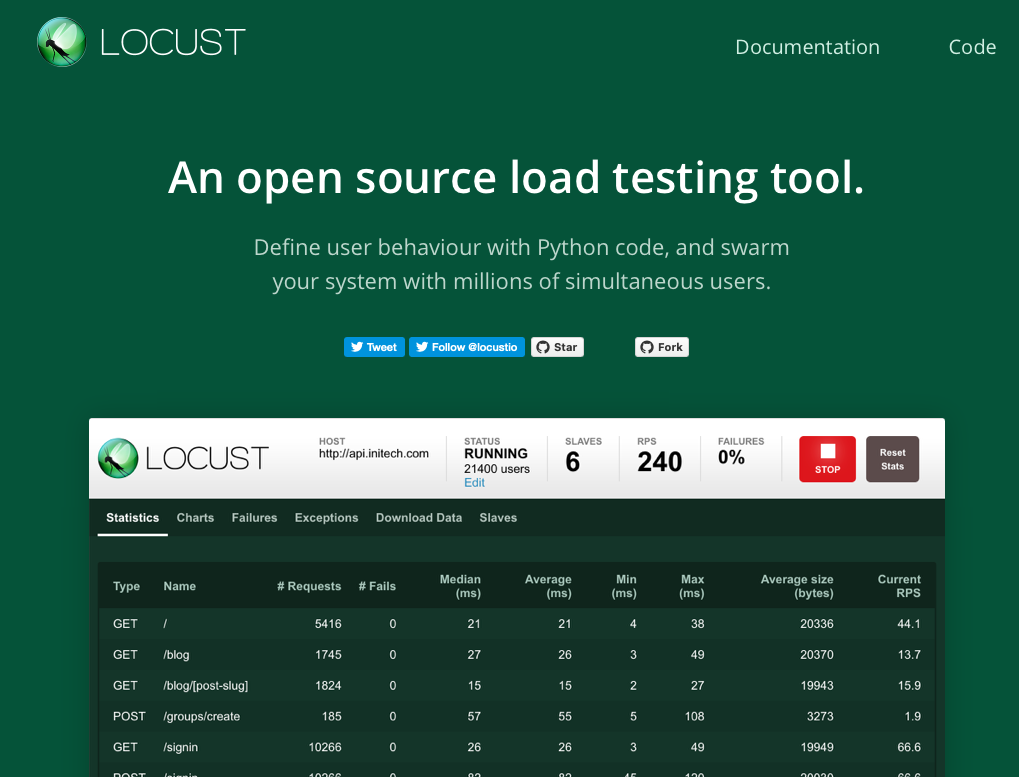Viewport: 1019px width, 777px height.
Task: Open the Documentation link
Action: tap(807, 47)
